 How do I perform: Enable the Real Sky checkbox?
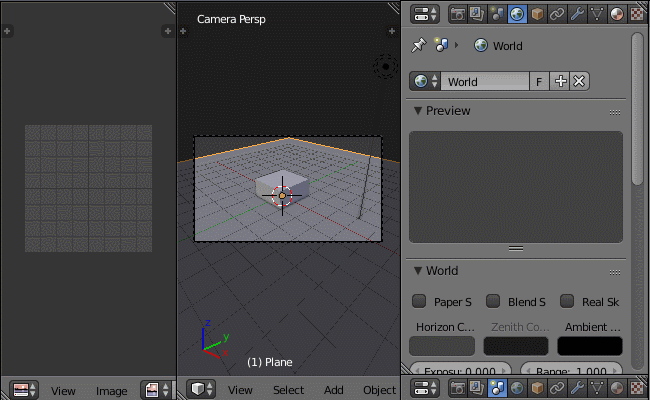coord(567,301)
